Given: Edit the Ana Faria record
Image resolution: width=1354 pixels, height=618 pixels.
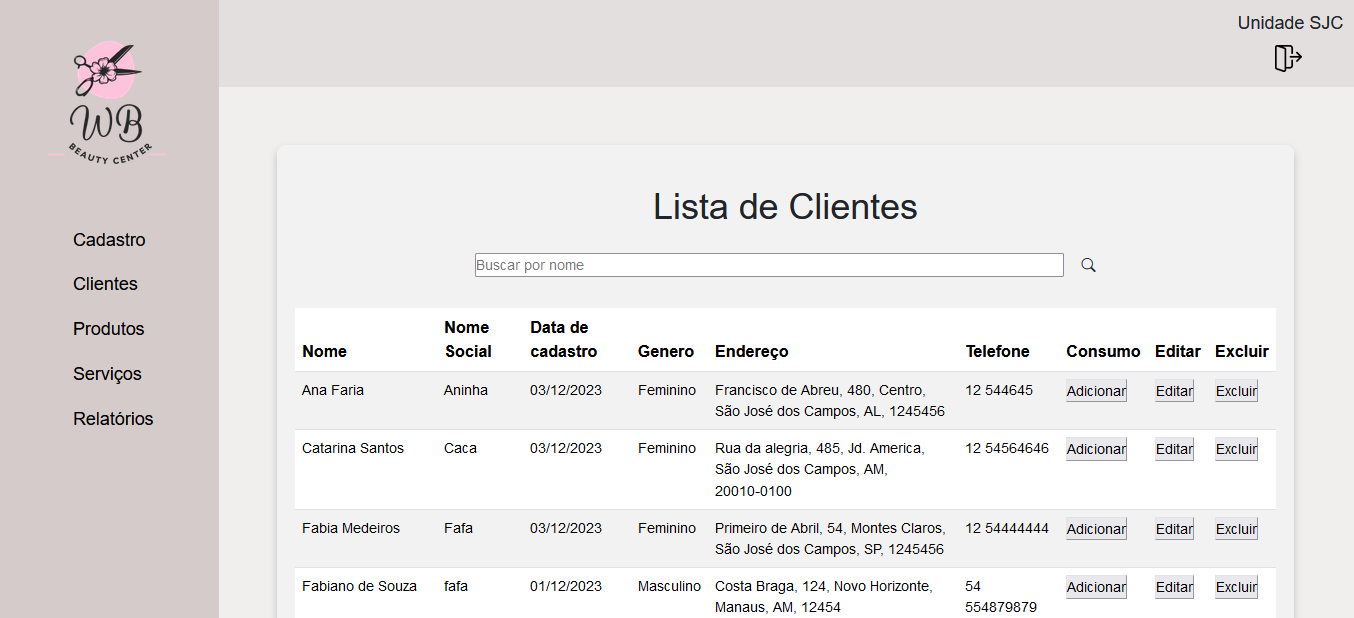Looking at the screenshot, I should (1174, 391).
